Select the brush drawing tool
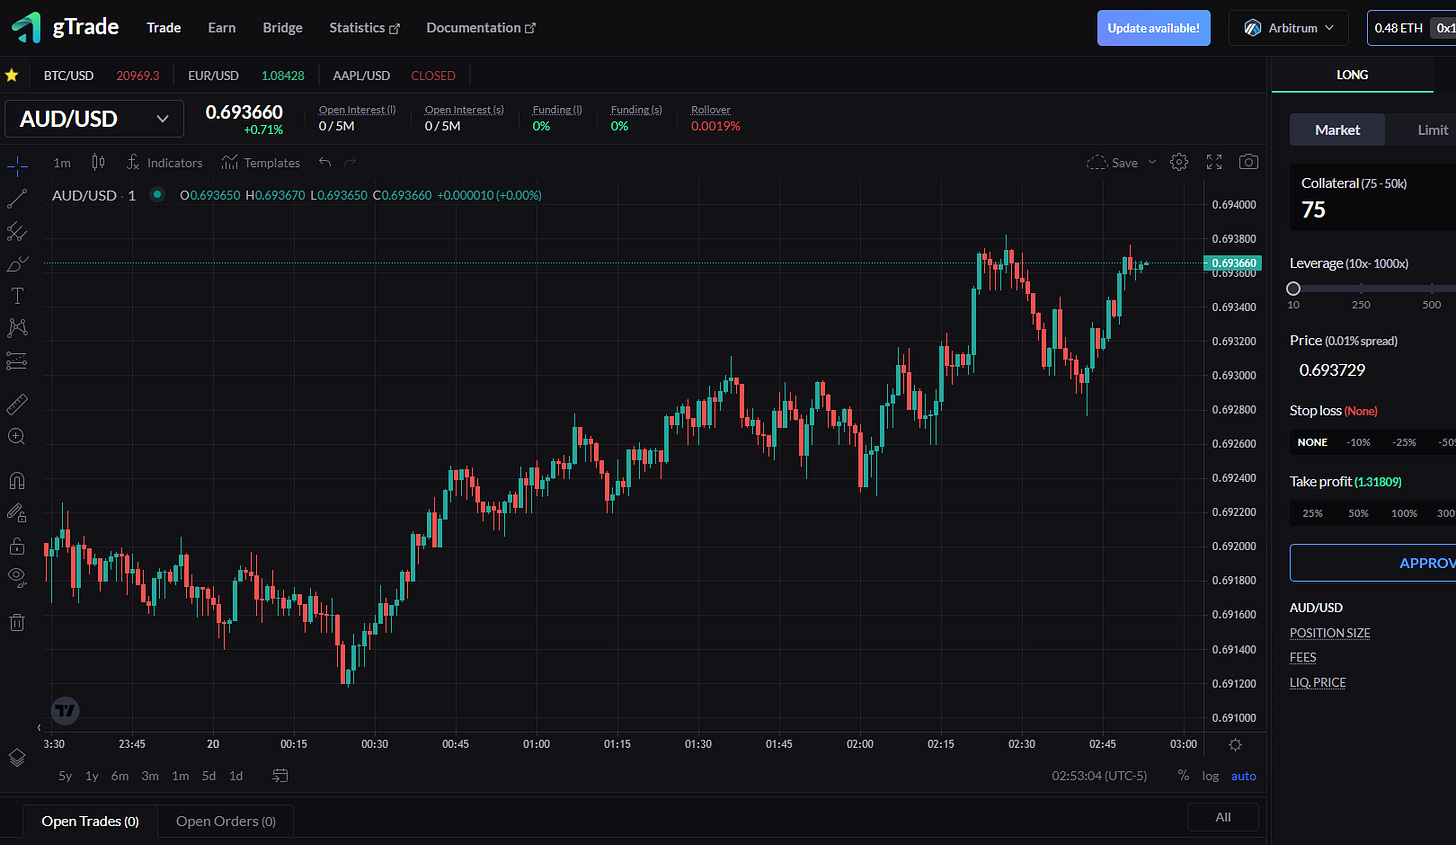The height and width of the screenshot is (845, 1456). (17, 264)
